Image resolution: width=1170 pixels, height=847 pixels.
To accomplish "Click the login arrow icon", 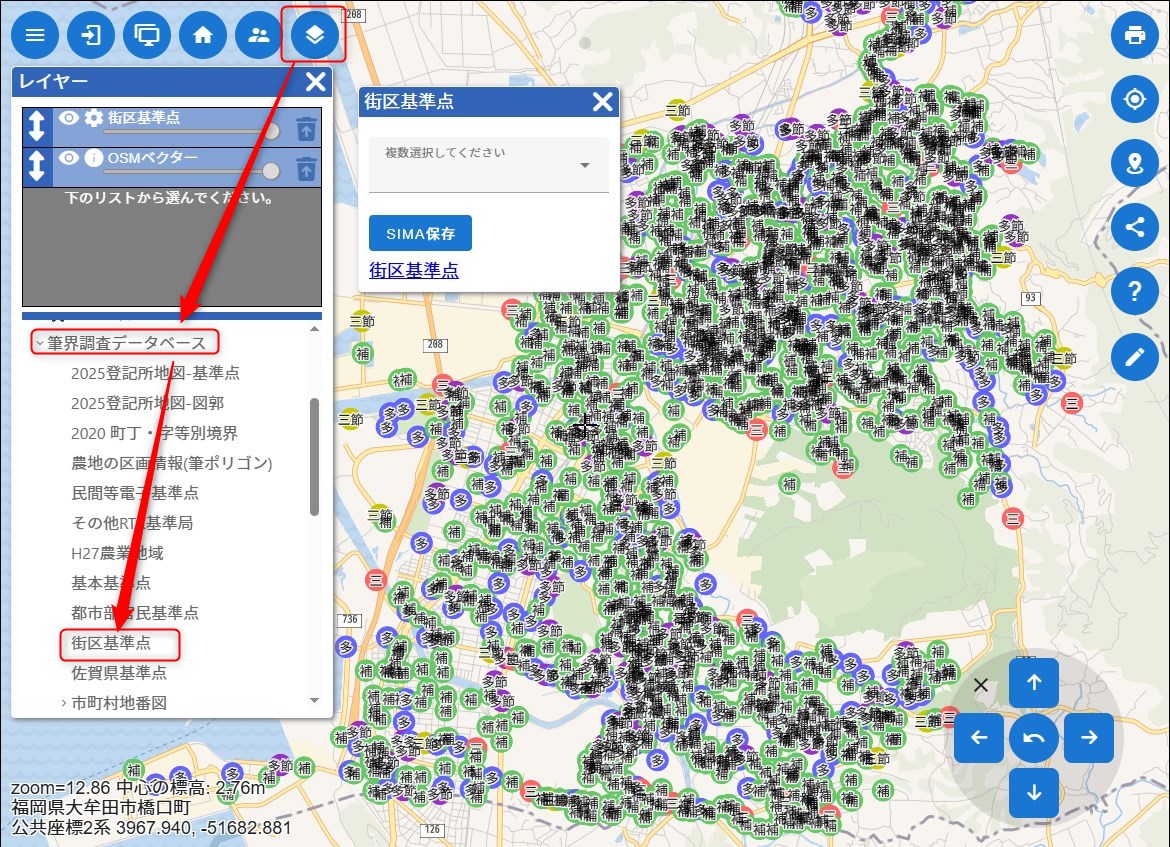I will click(91, 36).
